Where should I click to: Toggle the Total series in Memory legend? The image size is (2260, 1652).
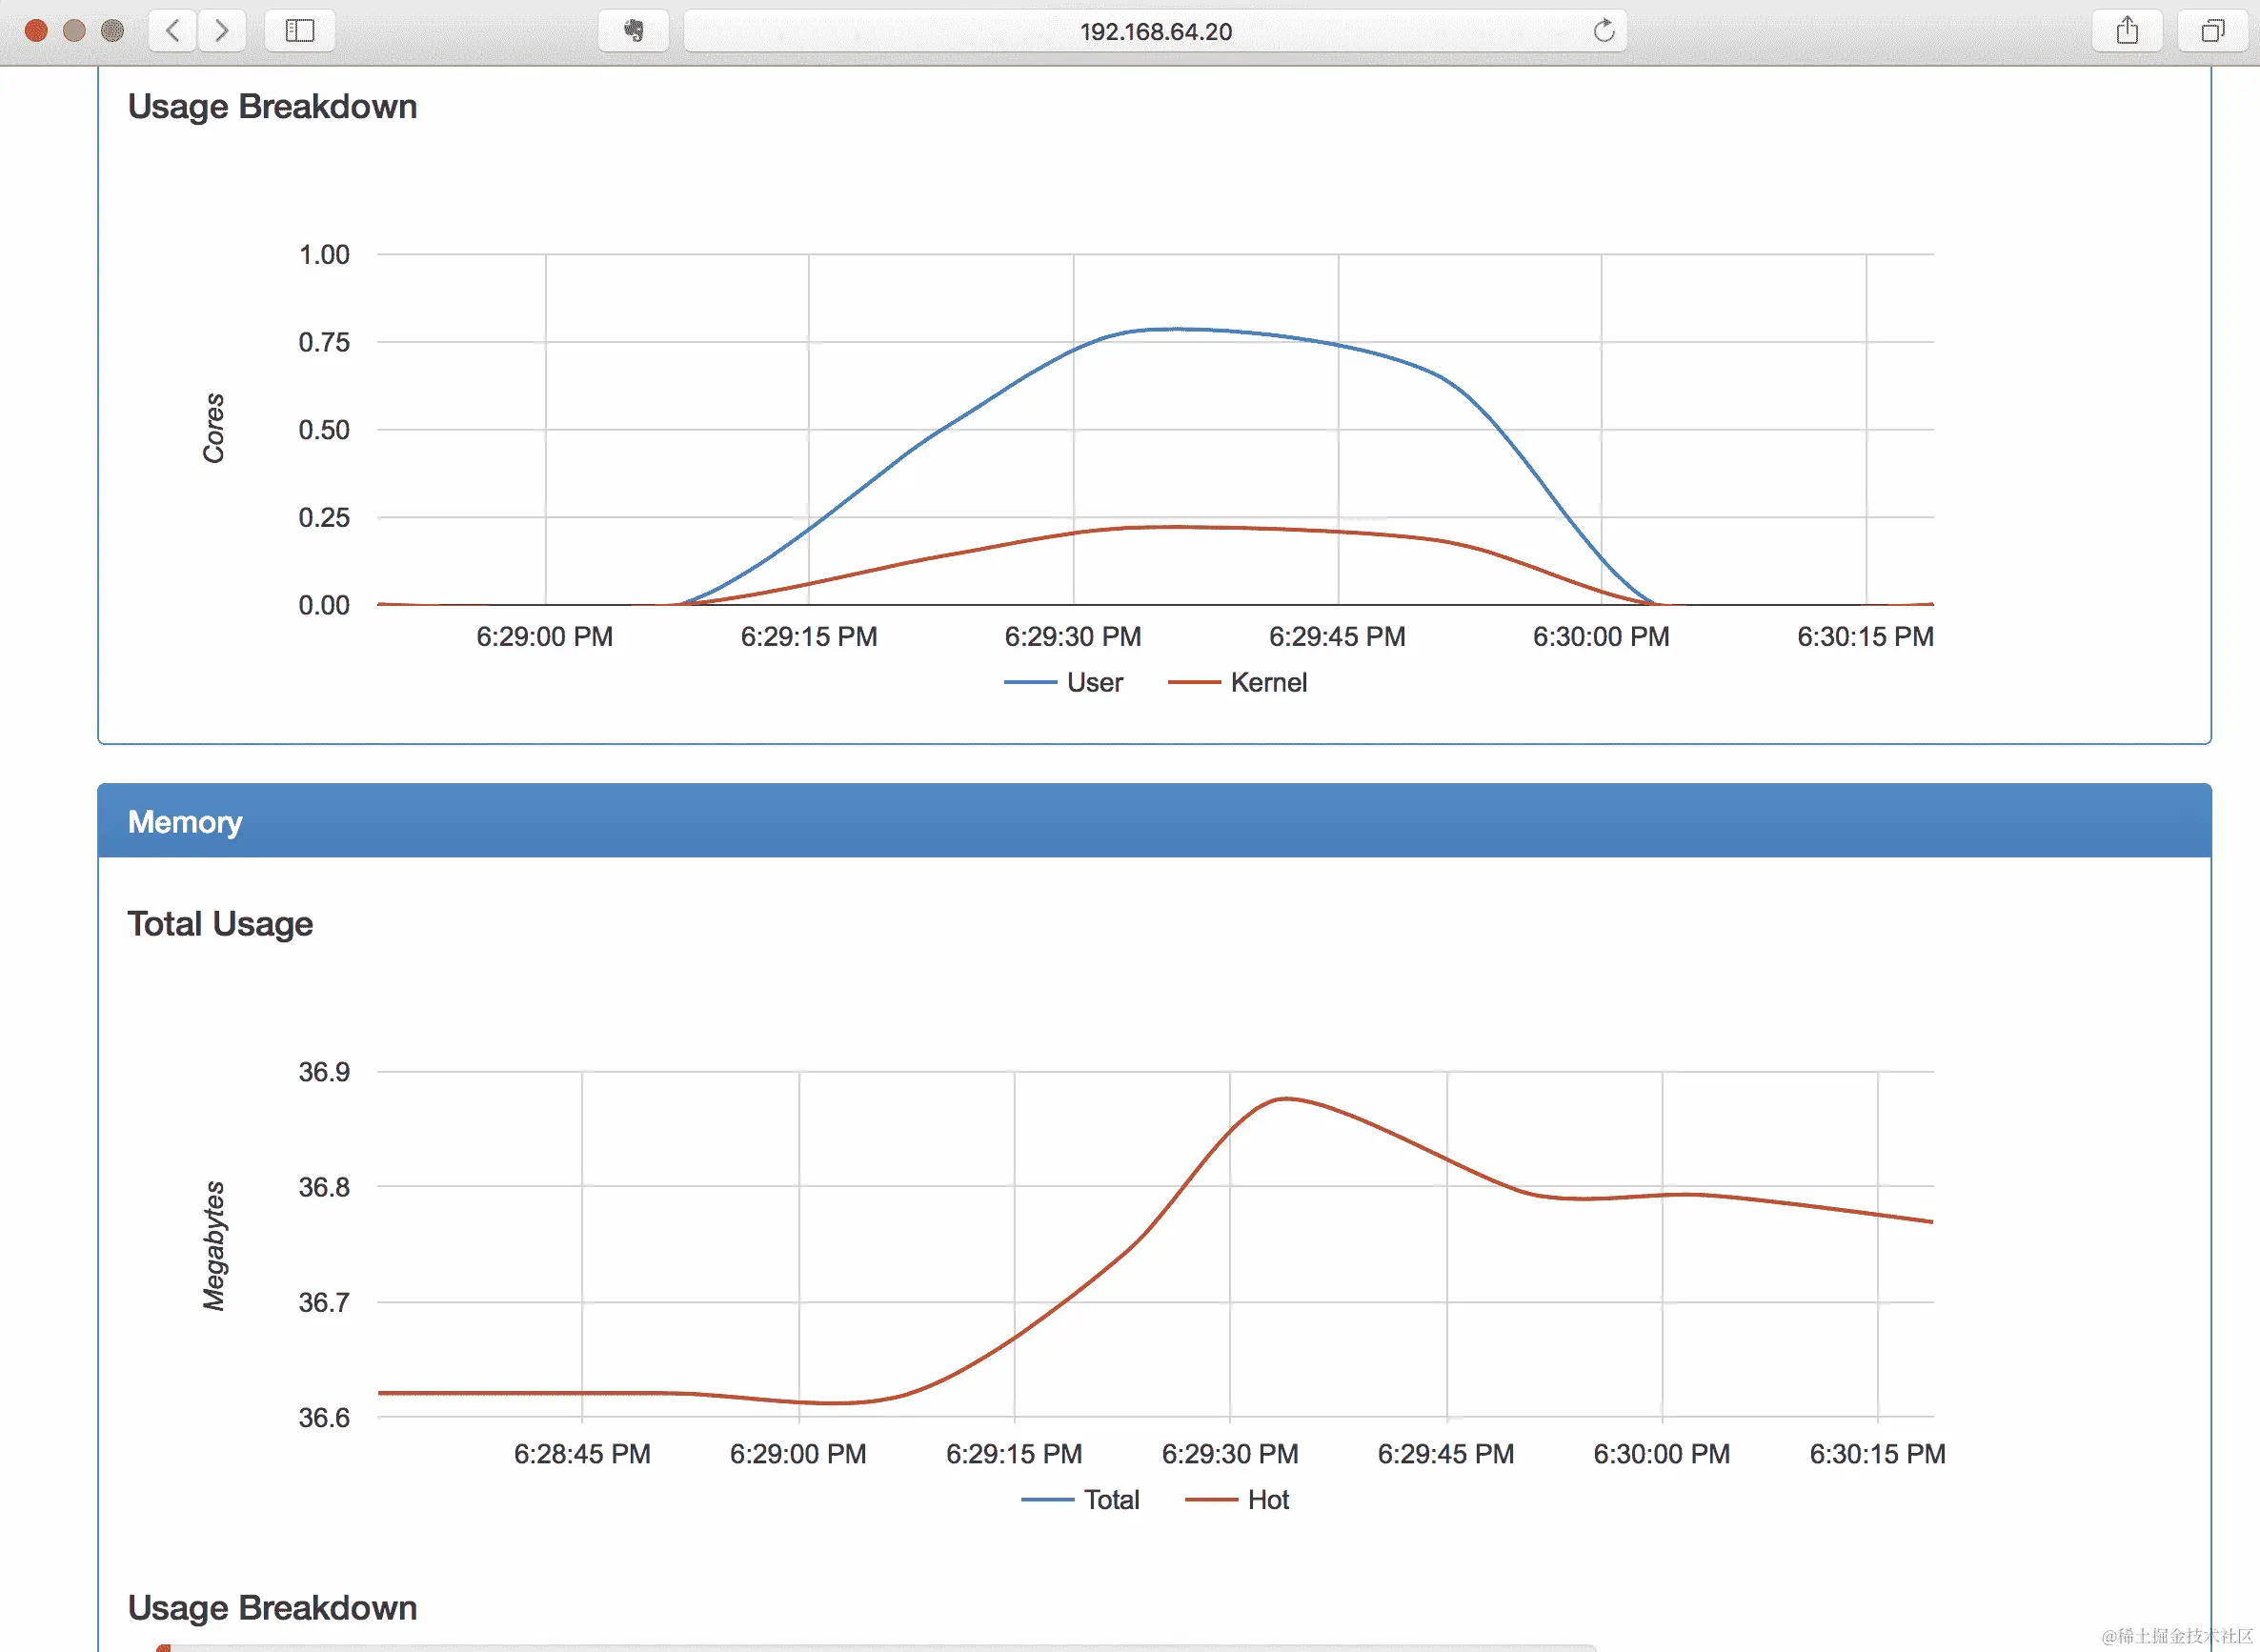pyautogui.click(x=1110, y=1500)
